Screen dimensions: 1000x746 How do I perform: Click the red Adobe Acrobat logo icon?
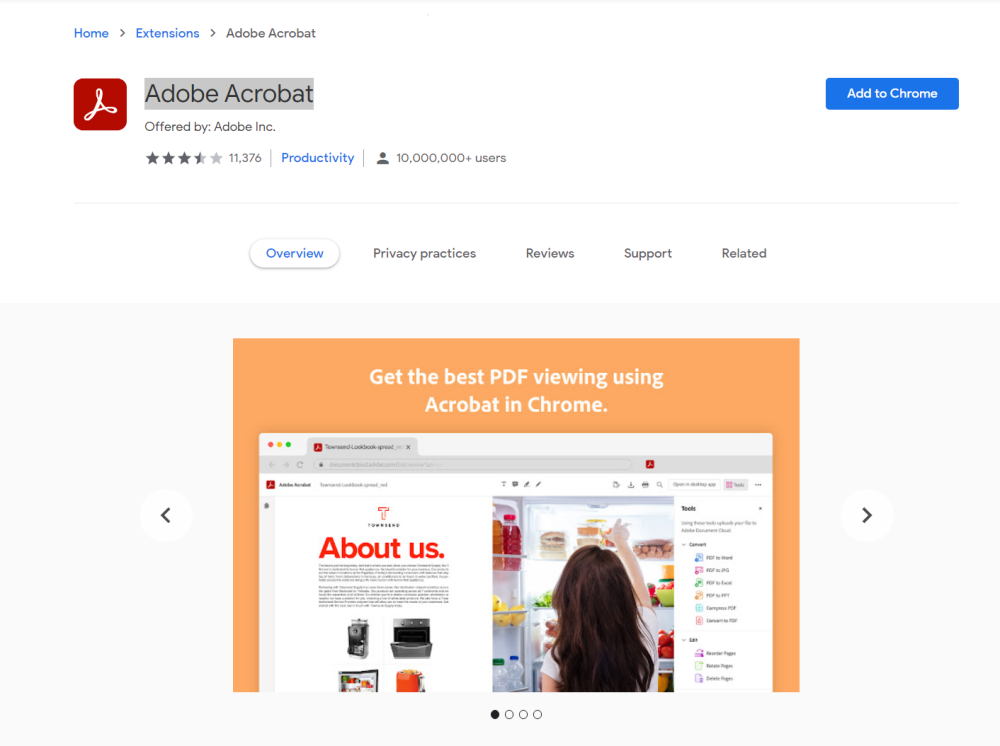point(100,105)
